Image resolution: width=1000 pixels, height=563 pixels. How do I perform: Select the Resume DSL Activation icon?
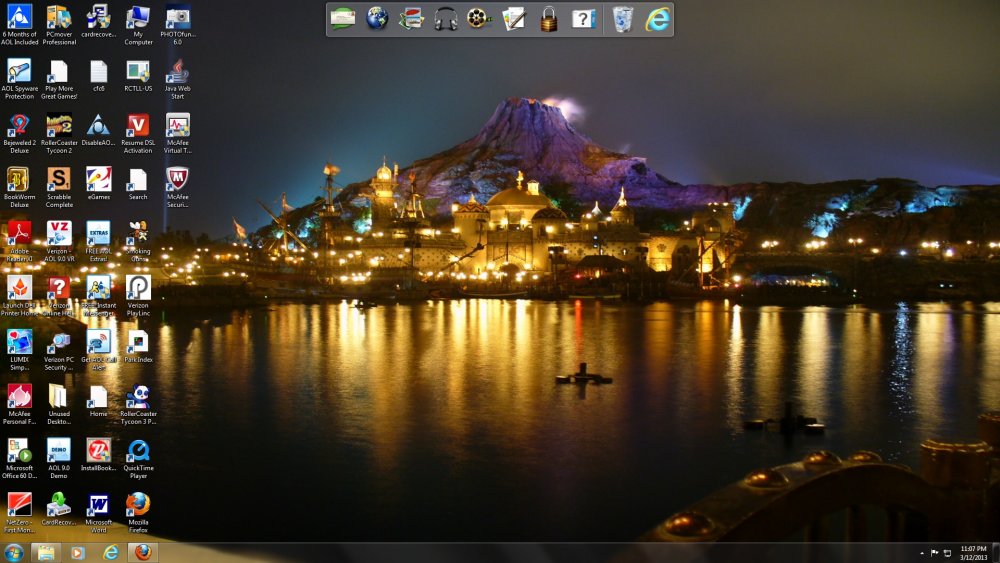tap(138, 134)
